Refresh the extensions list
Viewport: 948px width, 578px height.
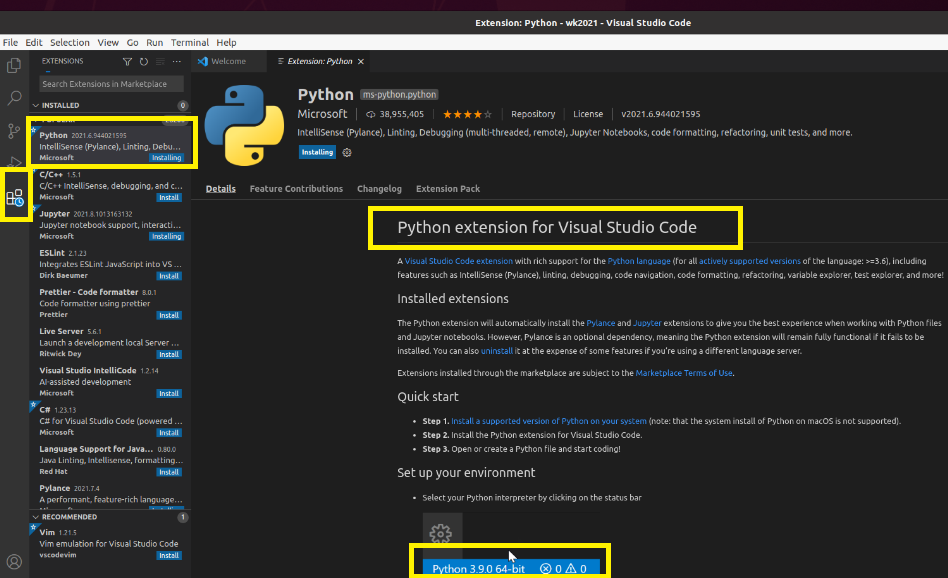pos(143,62)
